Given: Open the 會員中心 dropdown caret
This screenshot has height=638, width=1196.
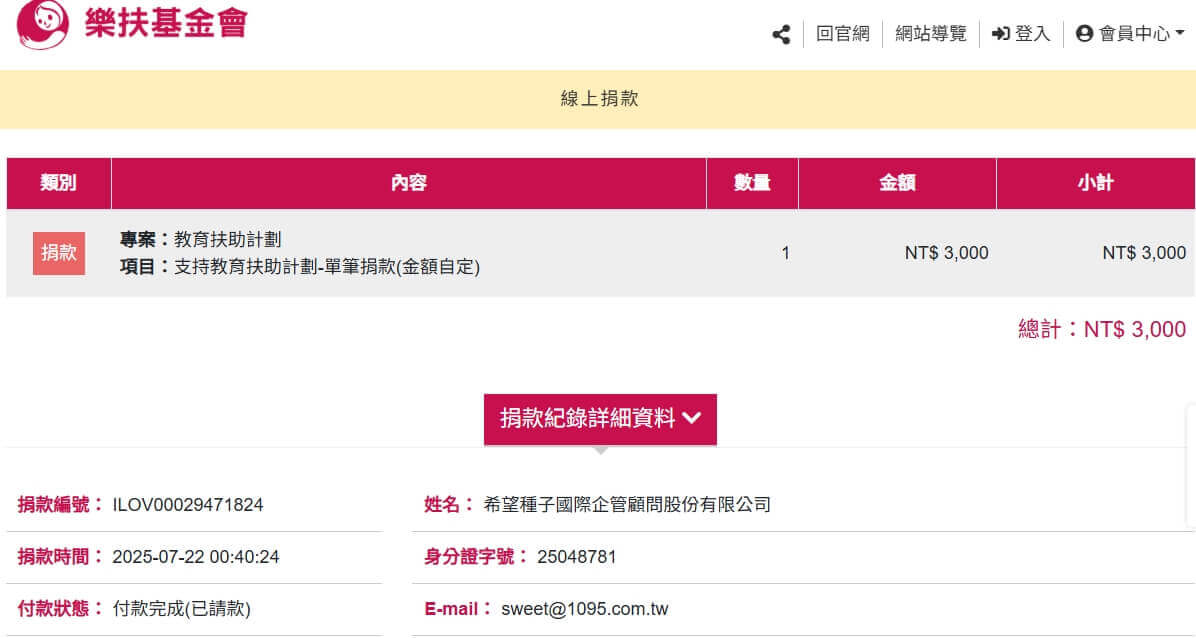Looking at the screenshot, I should [x=1180, y=34].
